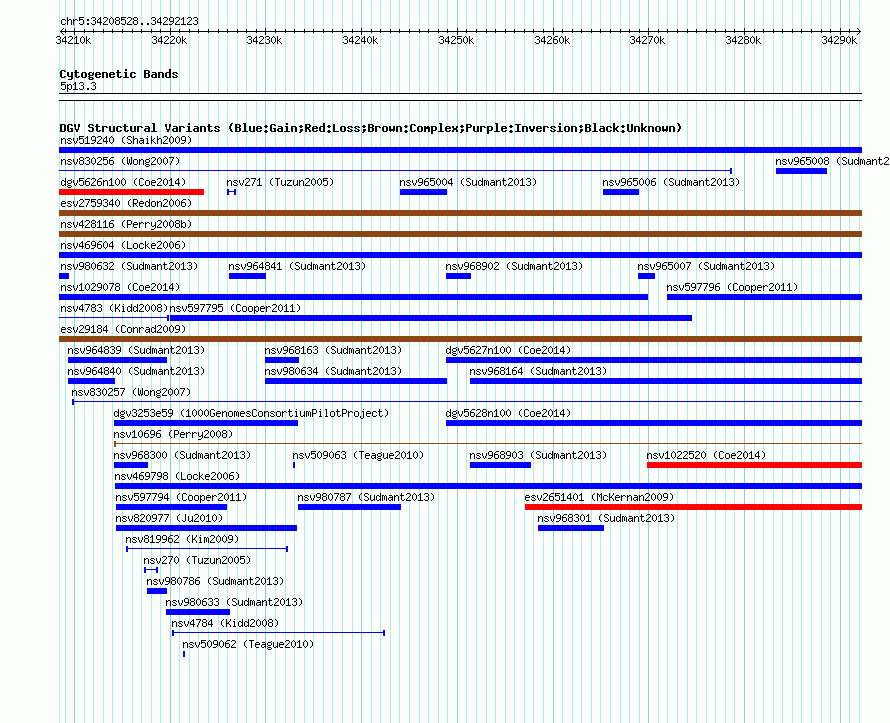Click the red esv2651401 loss bar
The image size is (890, 723).
coord(694,507)
